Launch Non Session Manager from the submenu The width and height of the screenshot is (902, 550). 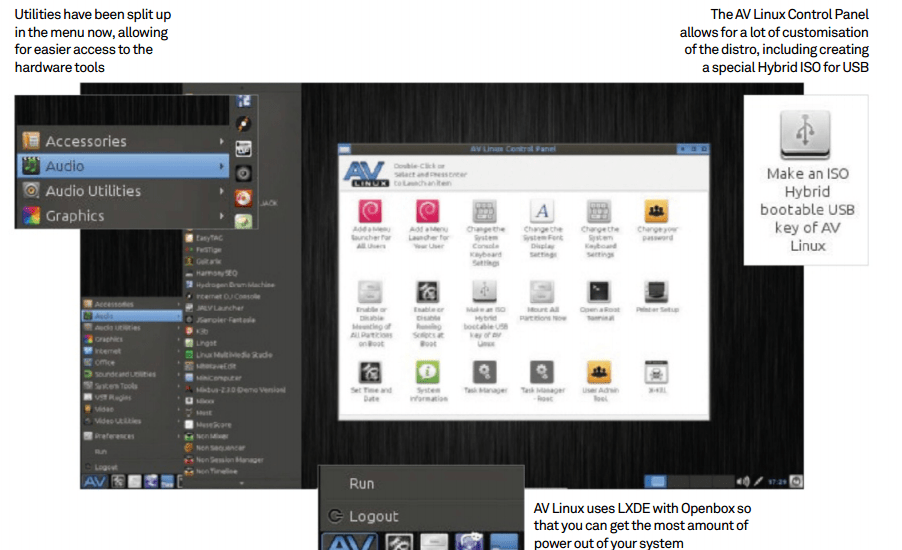coord(242,460)
